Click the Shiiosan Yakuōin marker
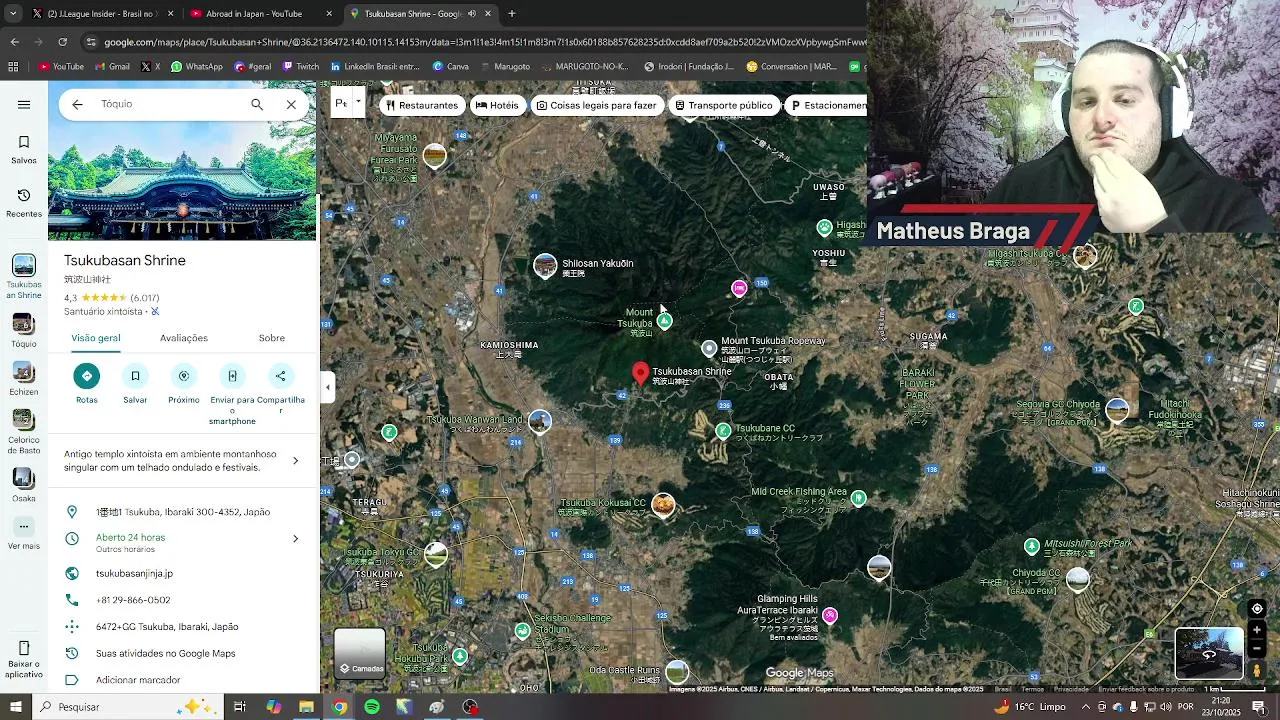This screenshot has width=1280, height=720. (545, 266)
